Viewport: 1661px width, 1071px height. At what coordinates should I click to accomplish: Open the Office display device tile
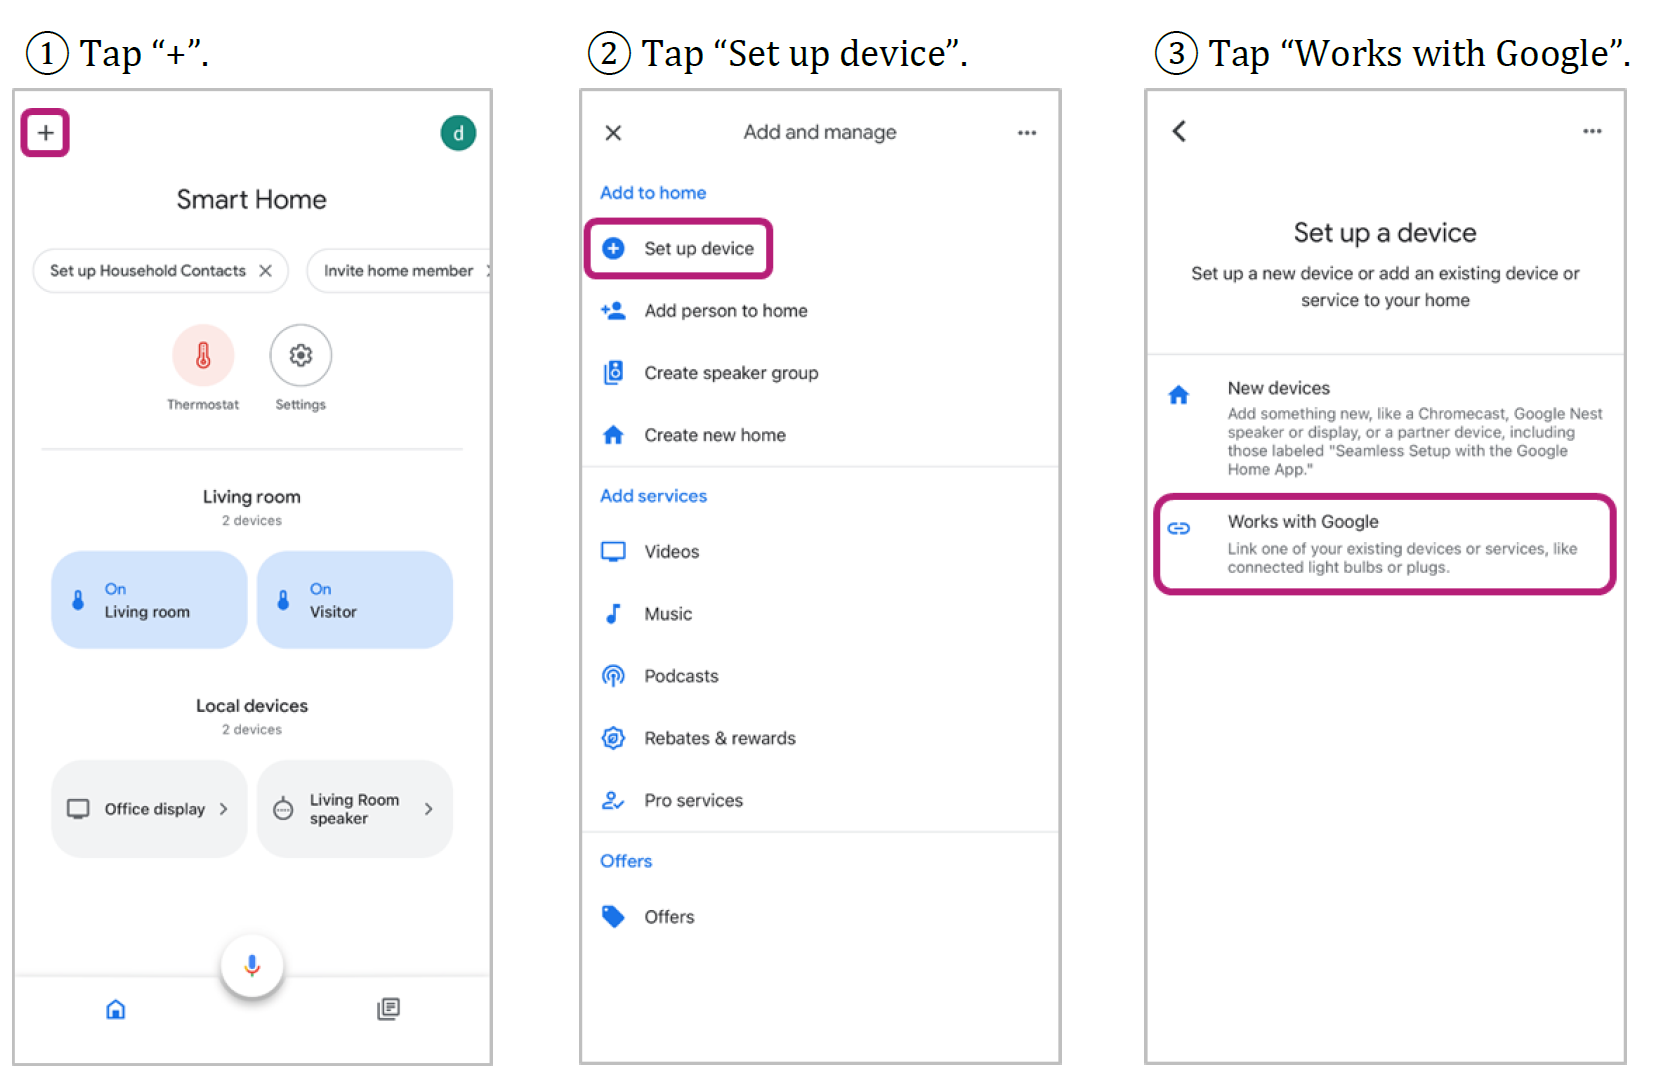(149, 809)
